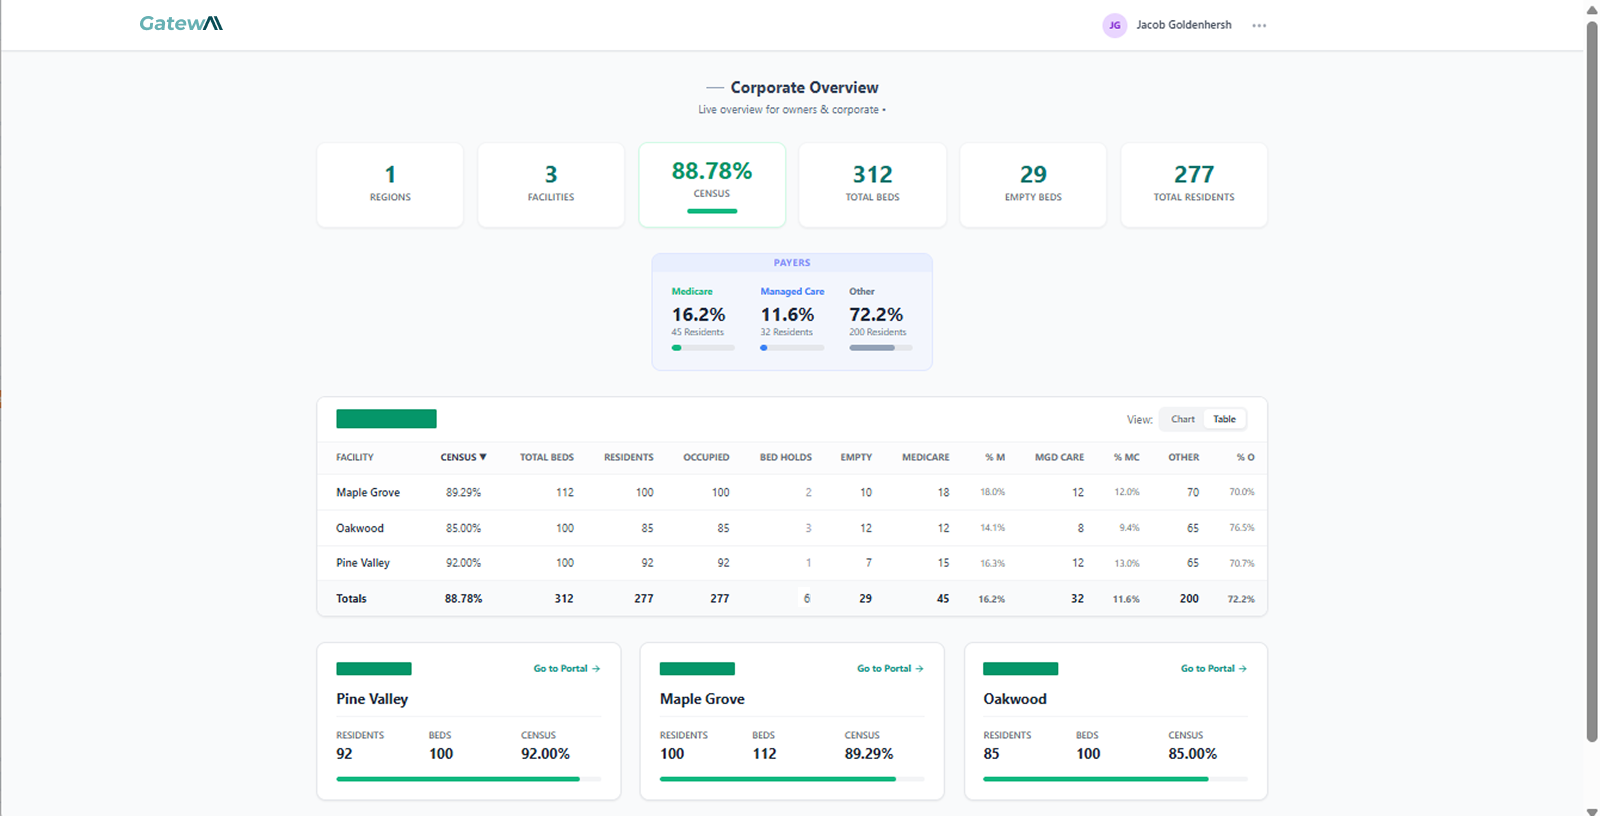Click the Maple Grove table row

tap(368, 492)
